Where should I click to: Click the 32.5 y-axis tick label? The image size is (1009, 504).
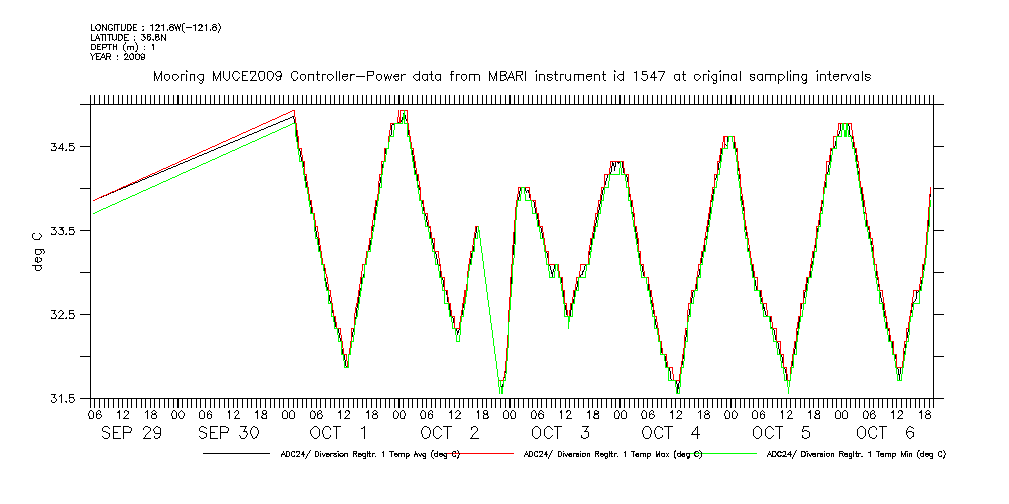67,315
